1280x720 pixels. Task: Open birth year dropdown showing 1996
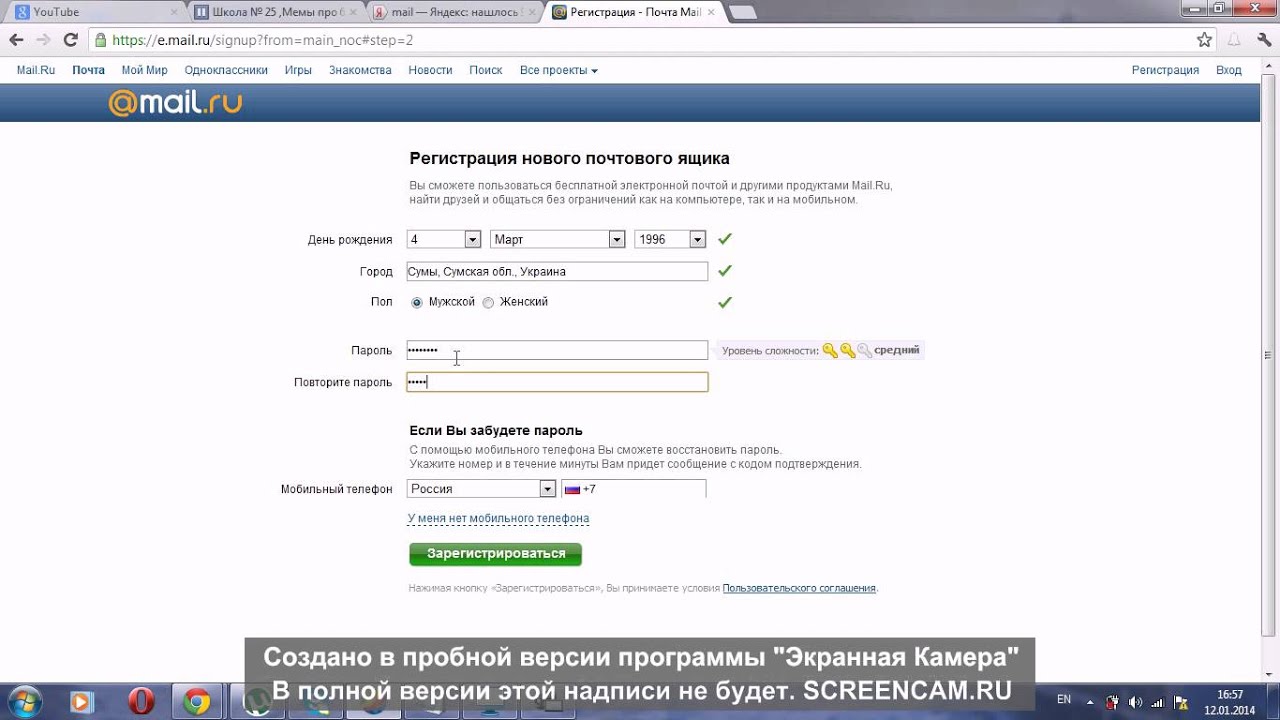click(670, 240)
